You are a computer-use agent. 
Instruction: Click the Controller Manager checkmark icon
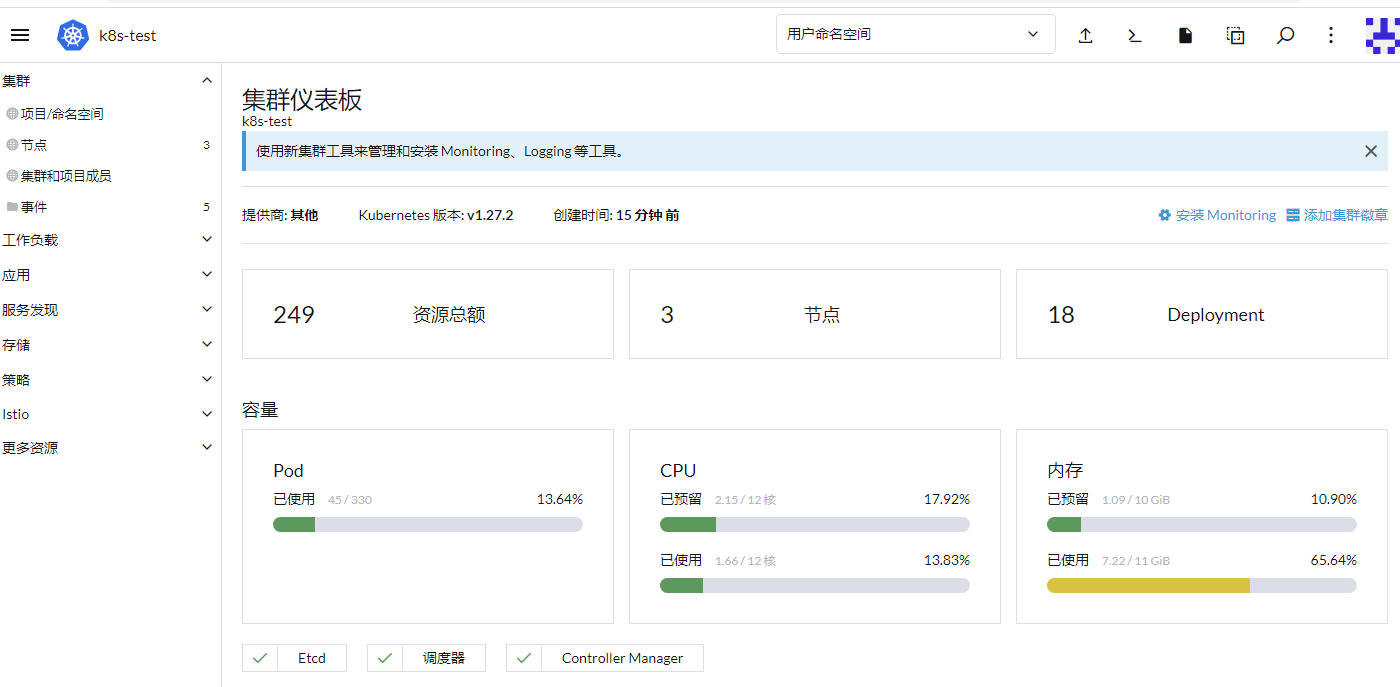pos(524,658)
